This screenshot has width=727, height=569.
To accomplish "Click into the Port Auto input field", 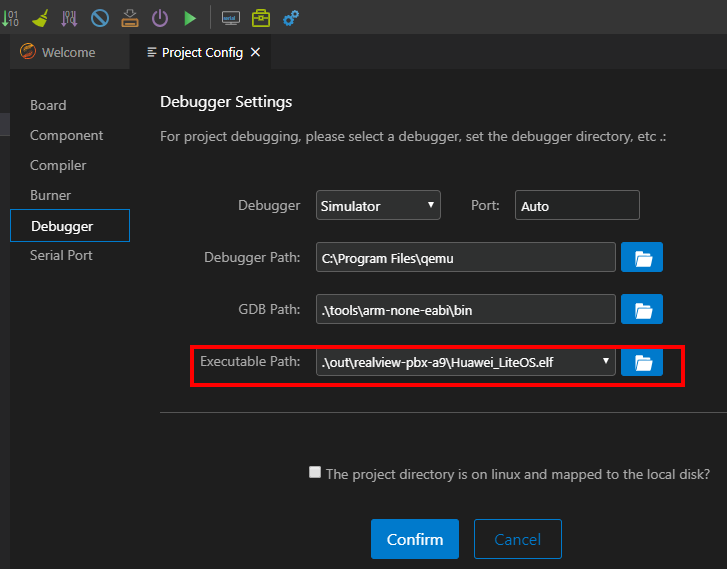I will click(577, 206).
